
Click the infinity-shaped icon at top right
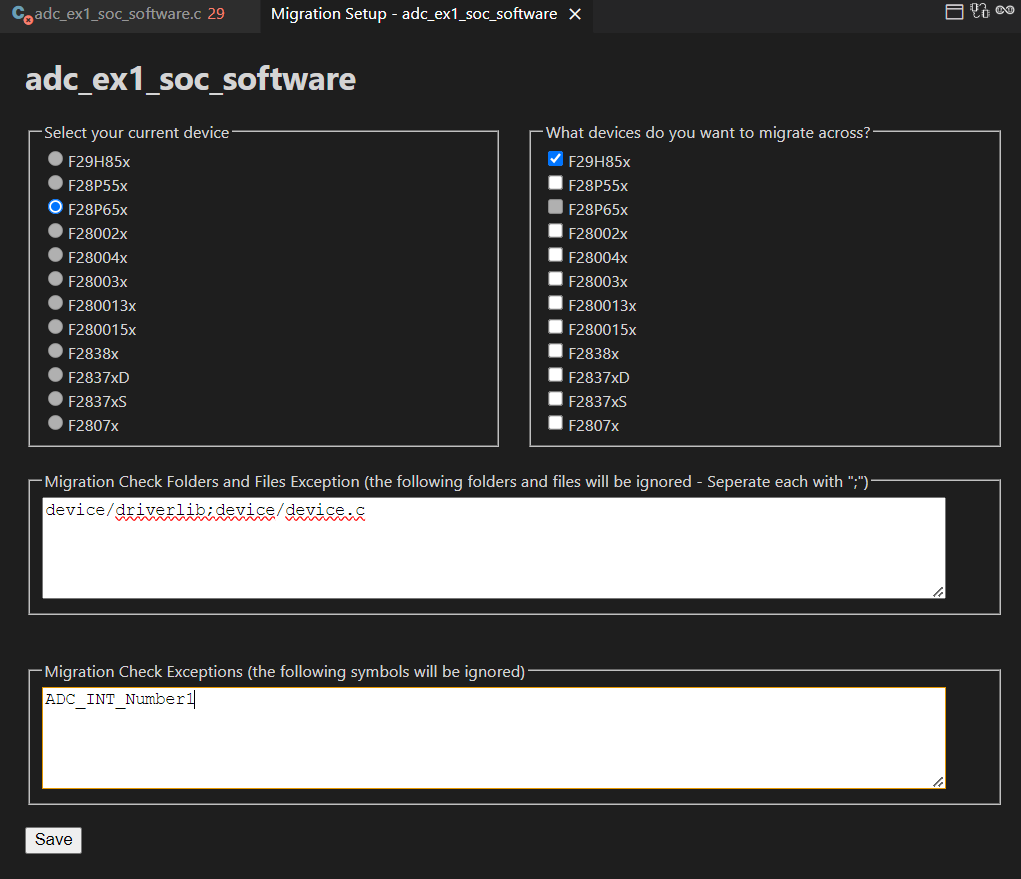click(1006, 12)
